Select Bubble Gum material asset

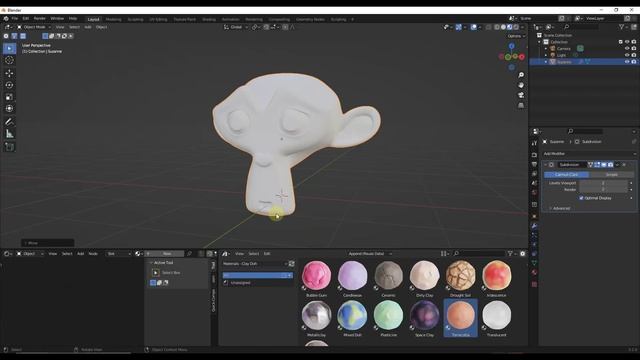pos(316,278)
